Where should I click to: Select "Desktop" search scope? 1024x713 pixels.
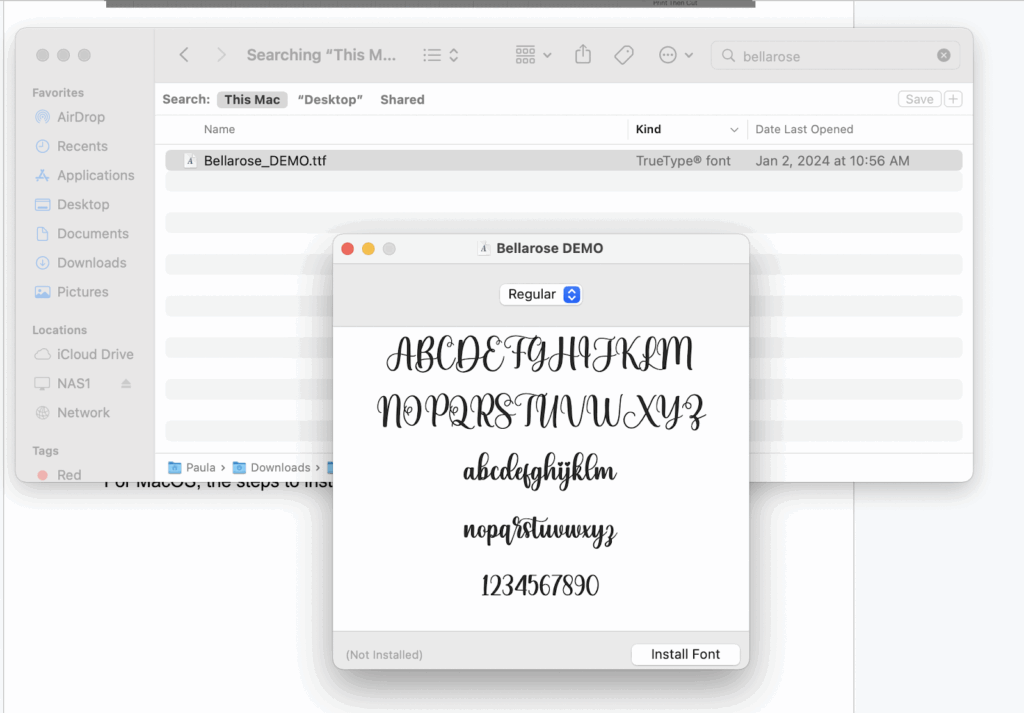330,100
